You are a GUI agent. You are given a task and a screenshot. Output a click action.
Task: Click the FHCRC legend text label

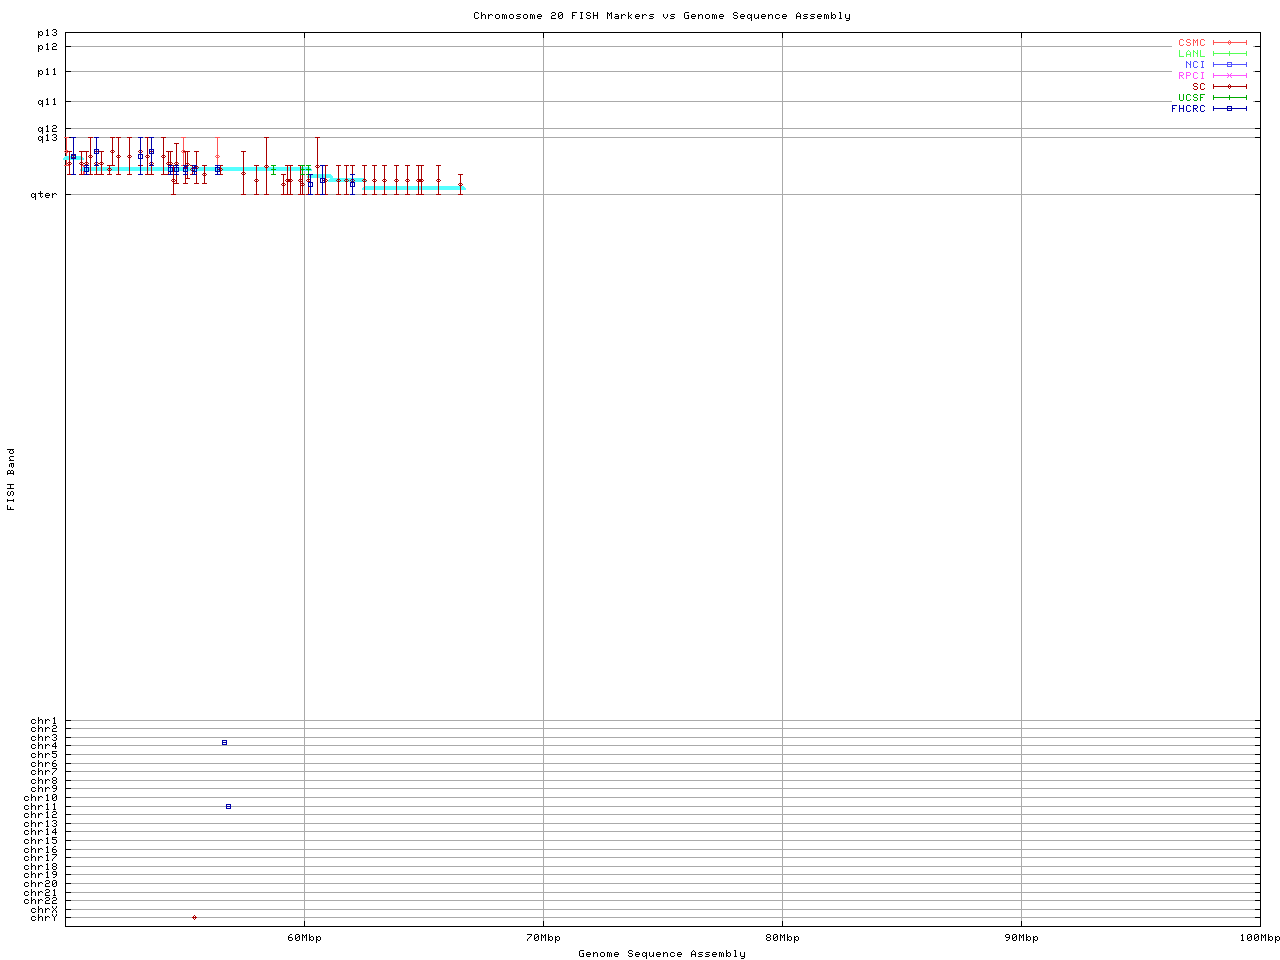(1188, 109)
